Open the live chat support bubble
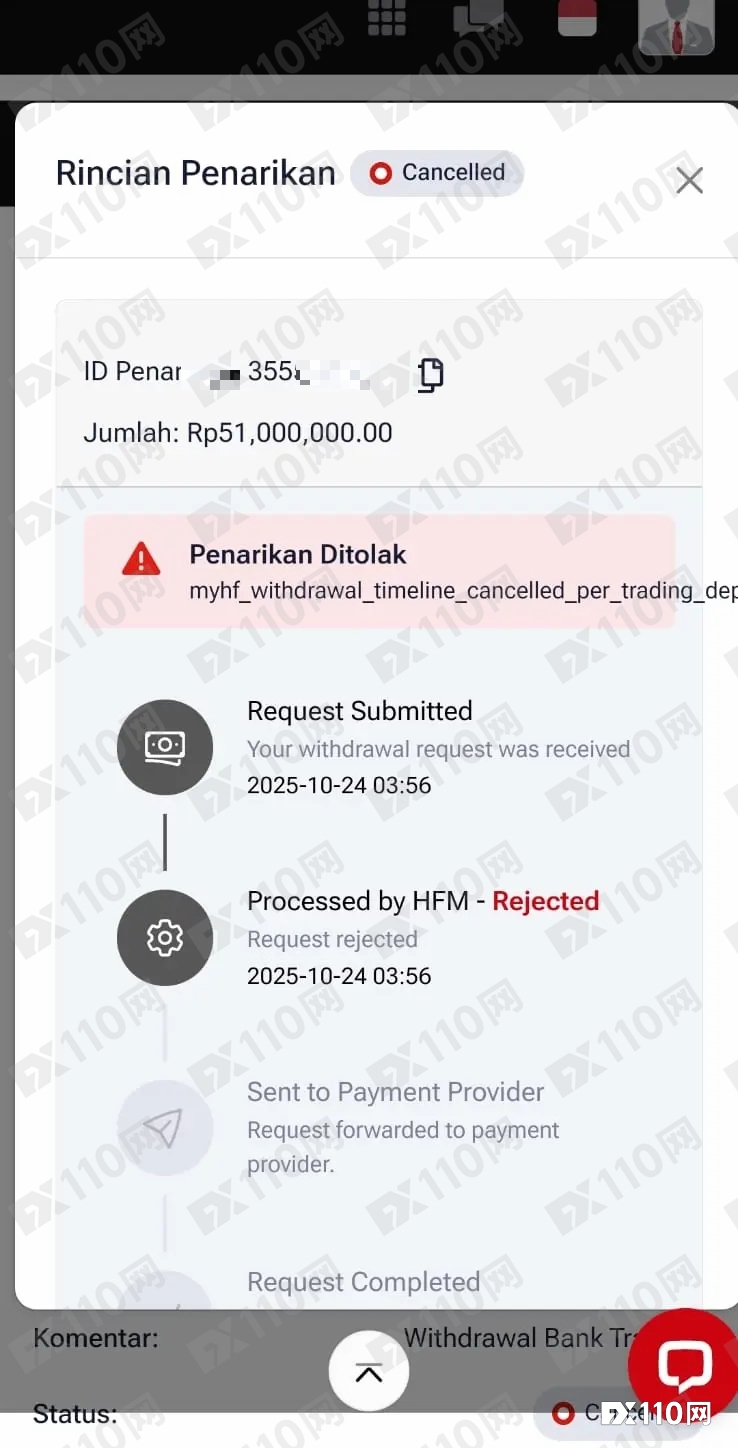Screen dimensions: 738x1448 coord(685,1365)
